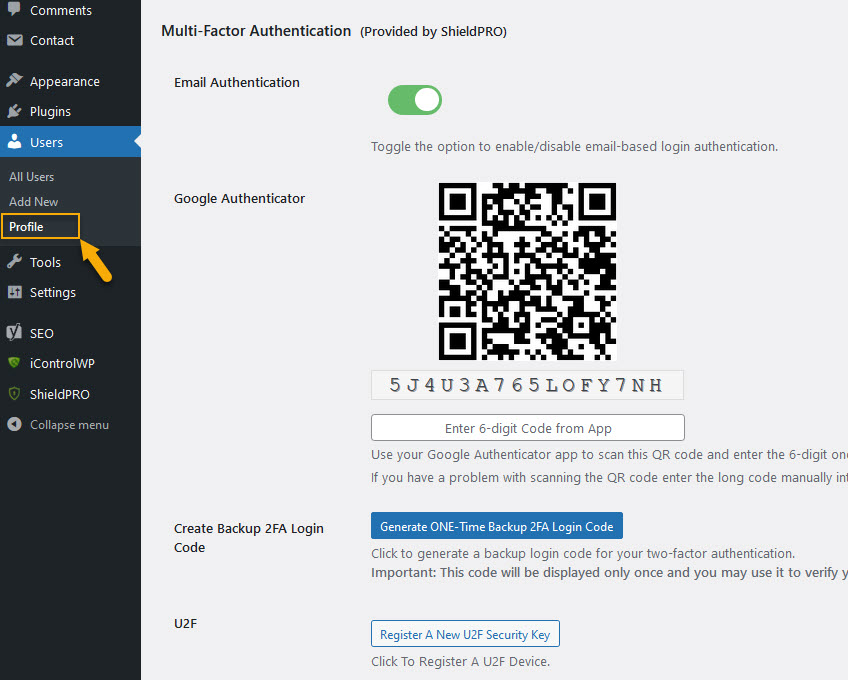Register A New U2F Security Key
Image resolution: width=848 pixels, height=680 pixels.
coord(465,634)
